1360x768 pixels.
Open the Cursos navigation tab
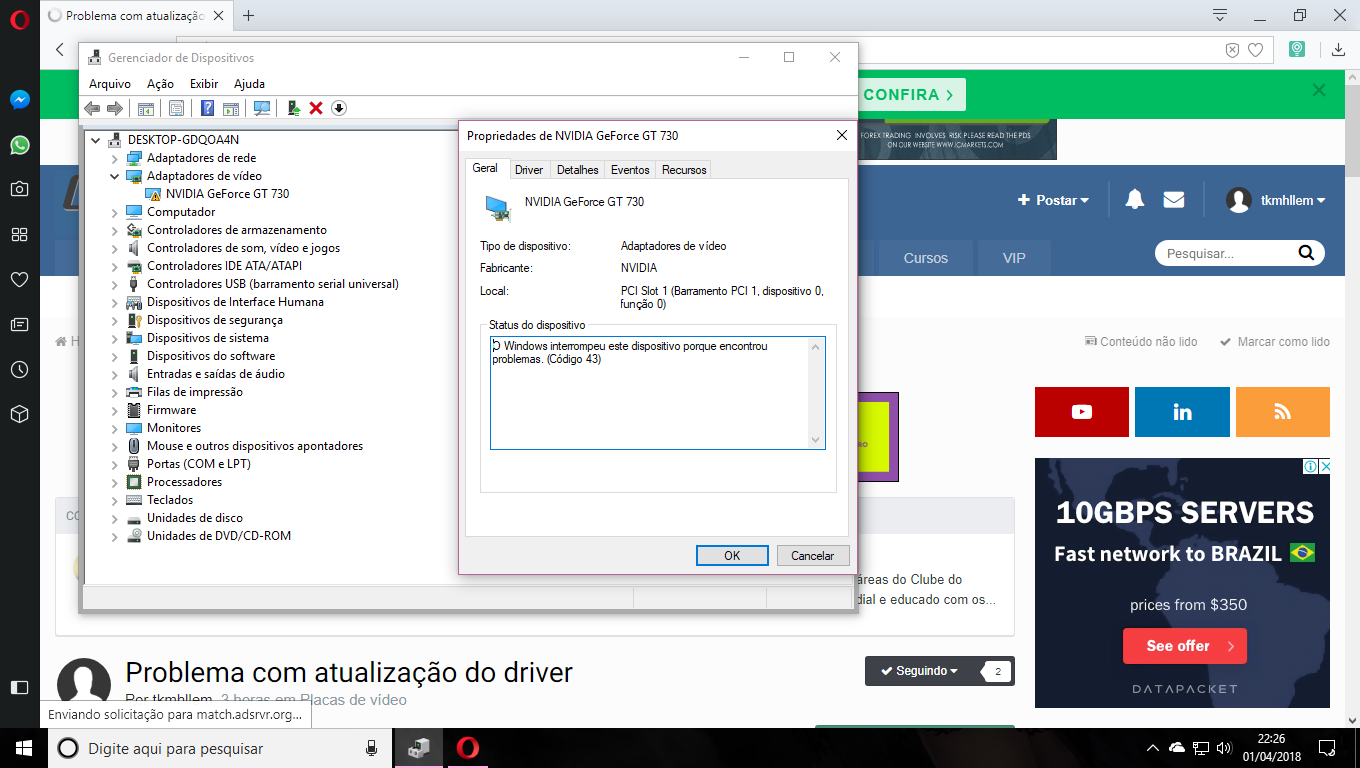coord(925,258)
